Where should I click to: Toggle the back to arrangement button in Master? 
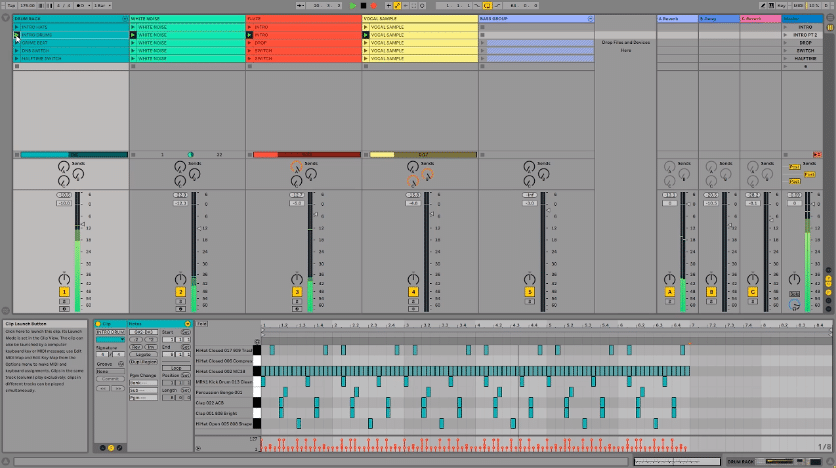[x=816, y=155]
